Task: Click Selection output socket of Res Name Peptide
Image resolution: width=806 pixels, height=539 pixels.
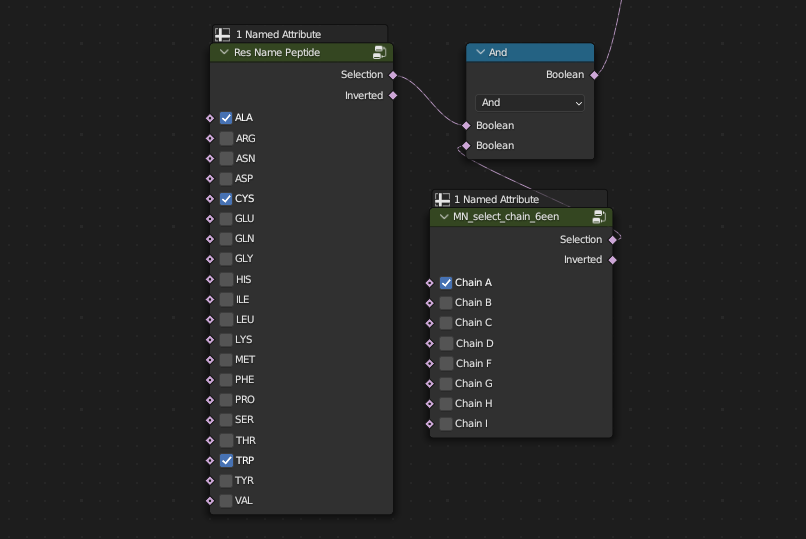Action: point(393,75)
